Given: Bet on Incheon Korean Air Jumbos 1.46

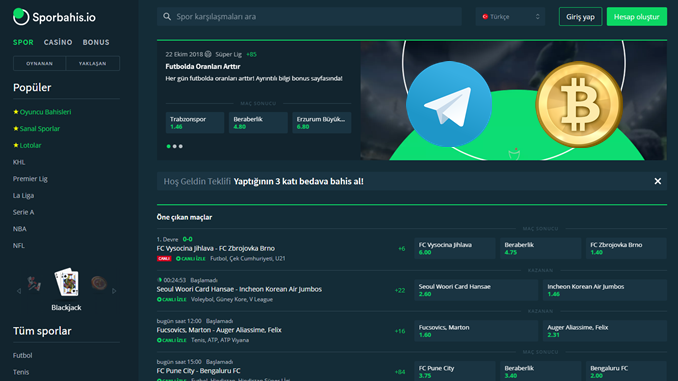Looking at the screenshot, I should click(x=605, y=290).
